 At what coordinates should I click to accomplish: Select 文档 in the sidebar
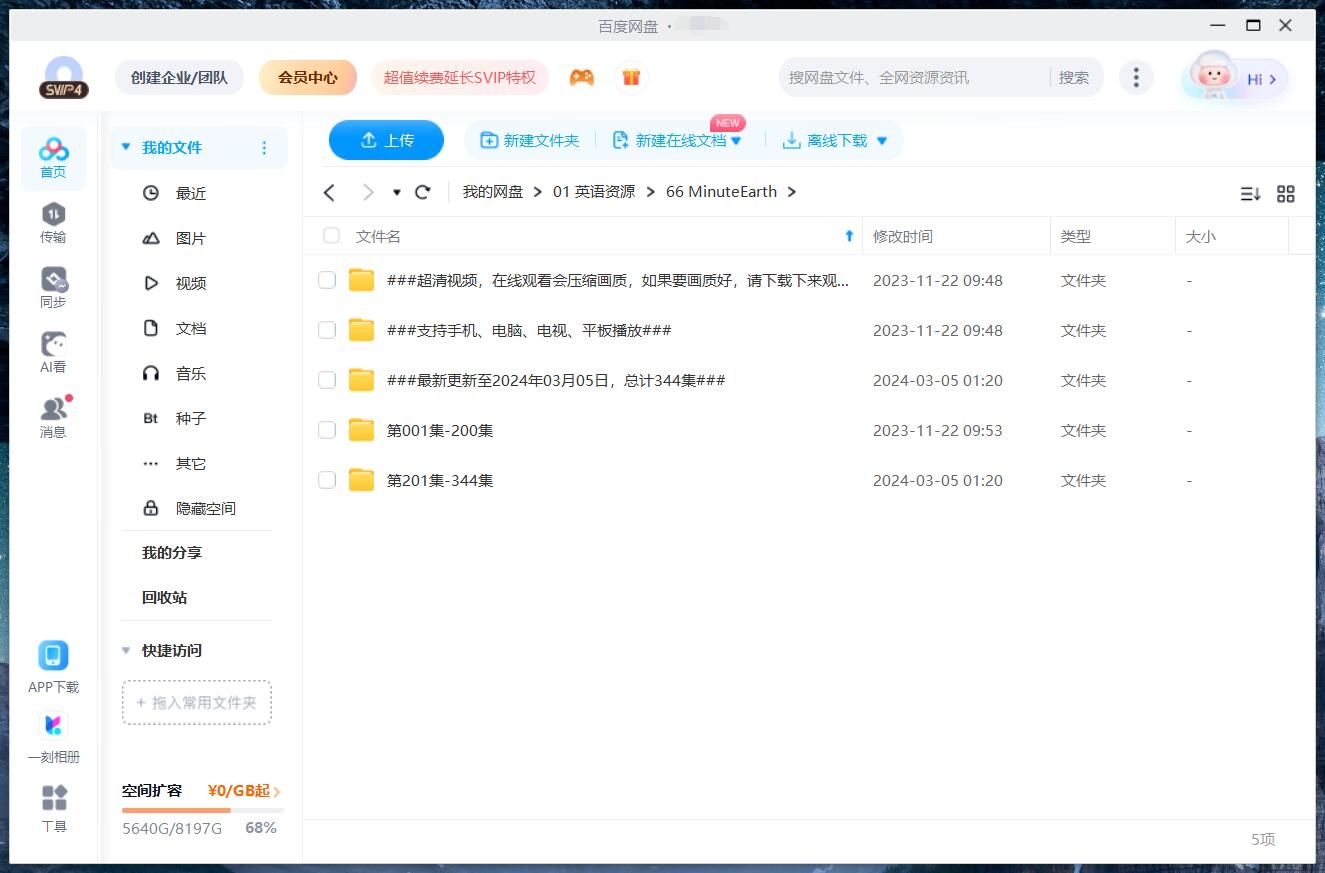point(191,328)
